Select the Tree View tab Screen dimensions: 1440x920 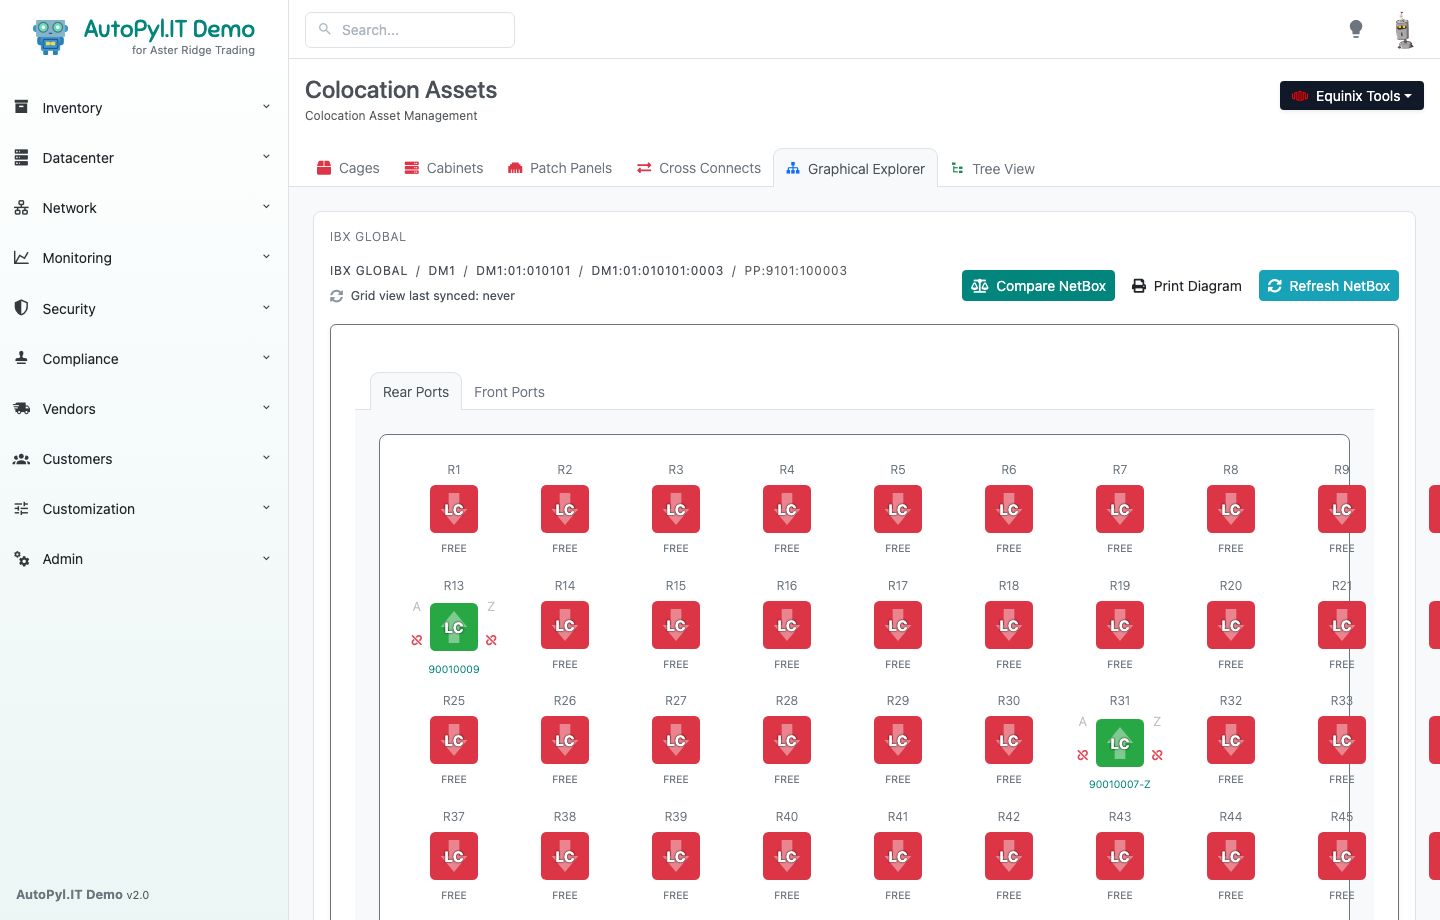[993, 169]
